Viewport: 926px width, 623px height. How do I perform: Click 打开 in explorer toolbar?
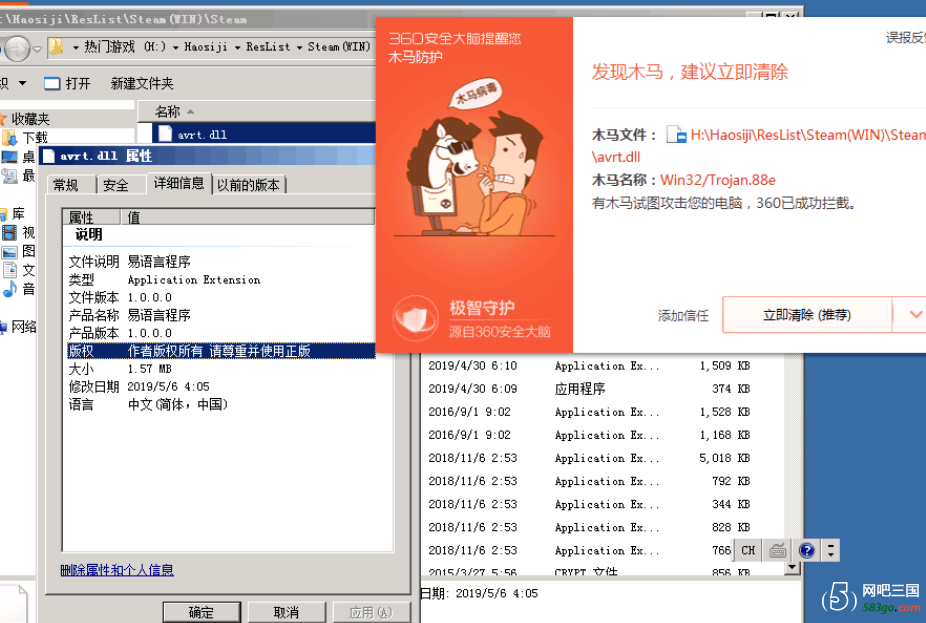pos(67,83)
